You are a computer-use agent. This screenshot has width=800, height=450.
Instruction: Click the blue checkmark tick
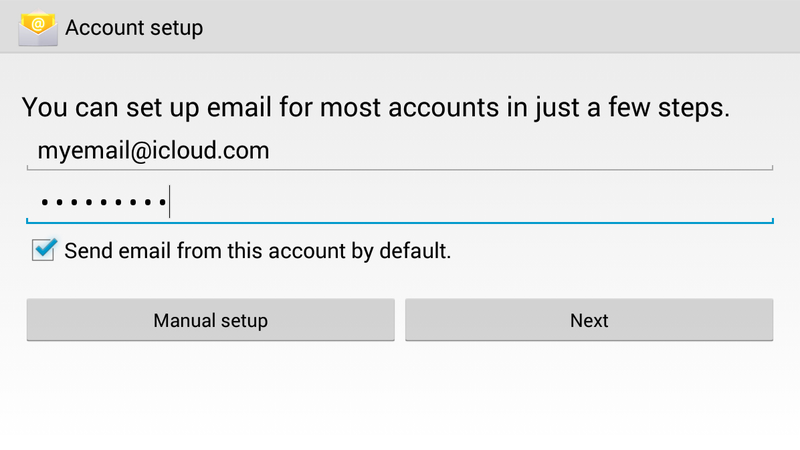click(x=46, y=247)
